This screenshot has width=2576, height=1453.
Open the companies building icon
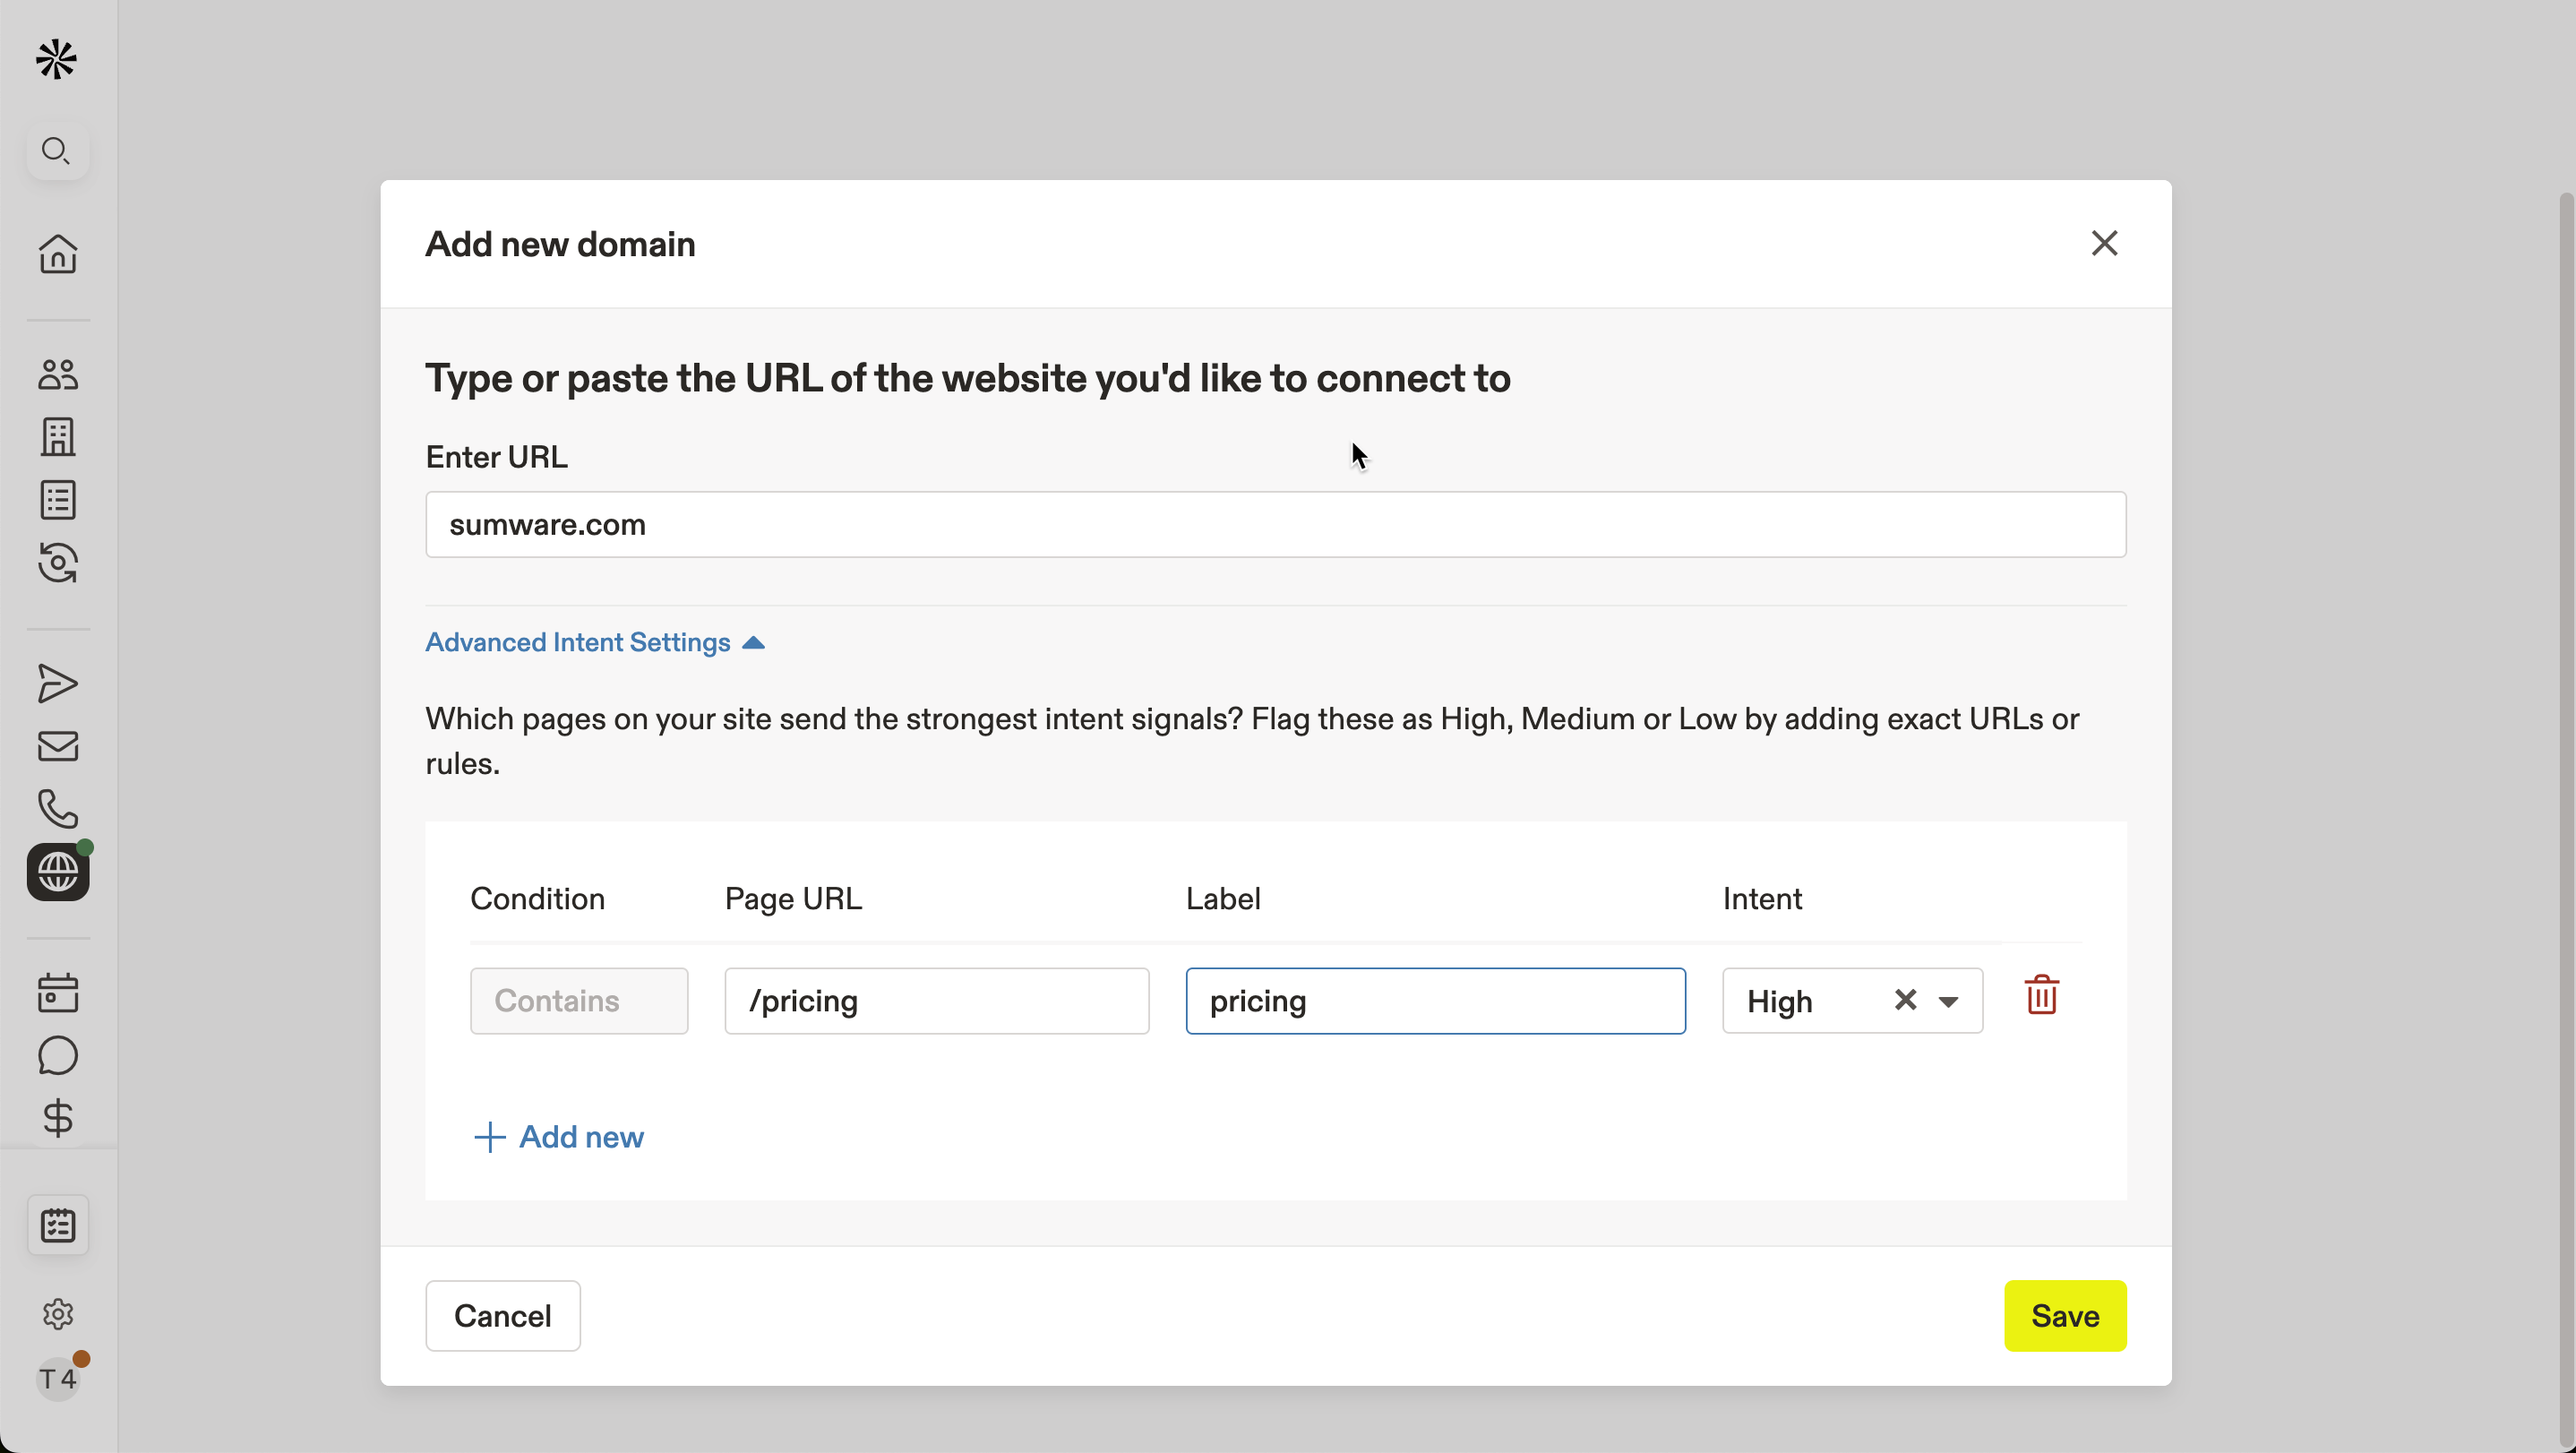(x=58, y=437)
